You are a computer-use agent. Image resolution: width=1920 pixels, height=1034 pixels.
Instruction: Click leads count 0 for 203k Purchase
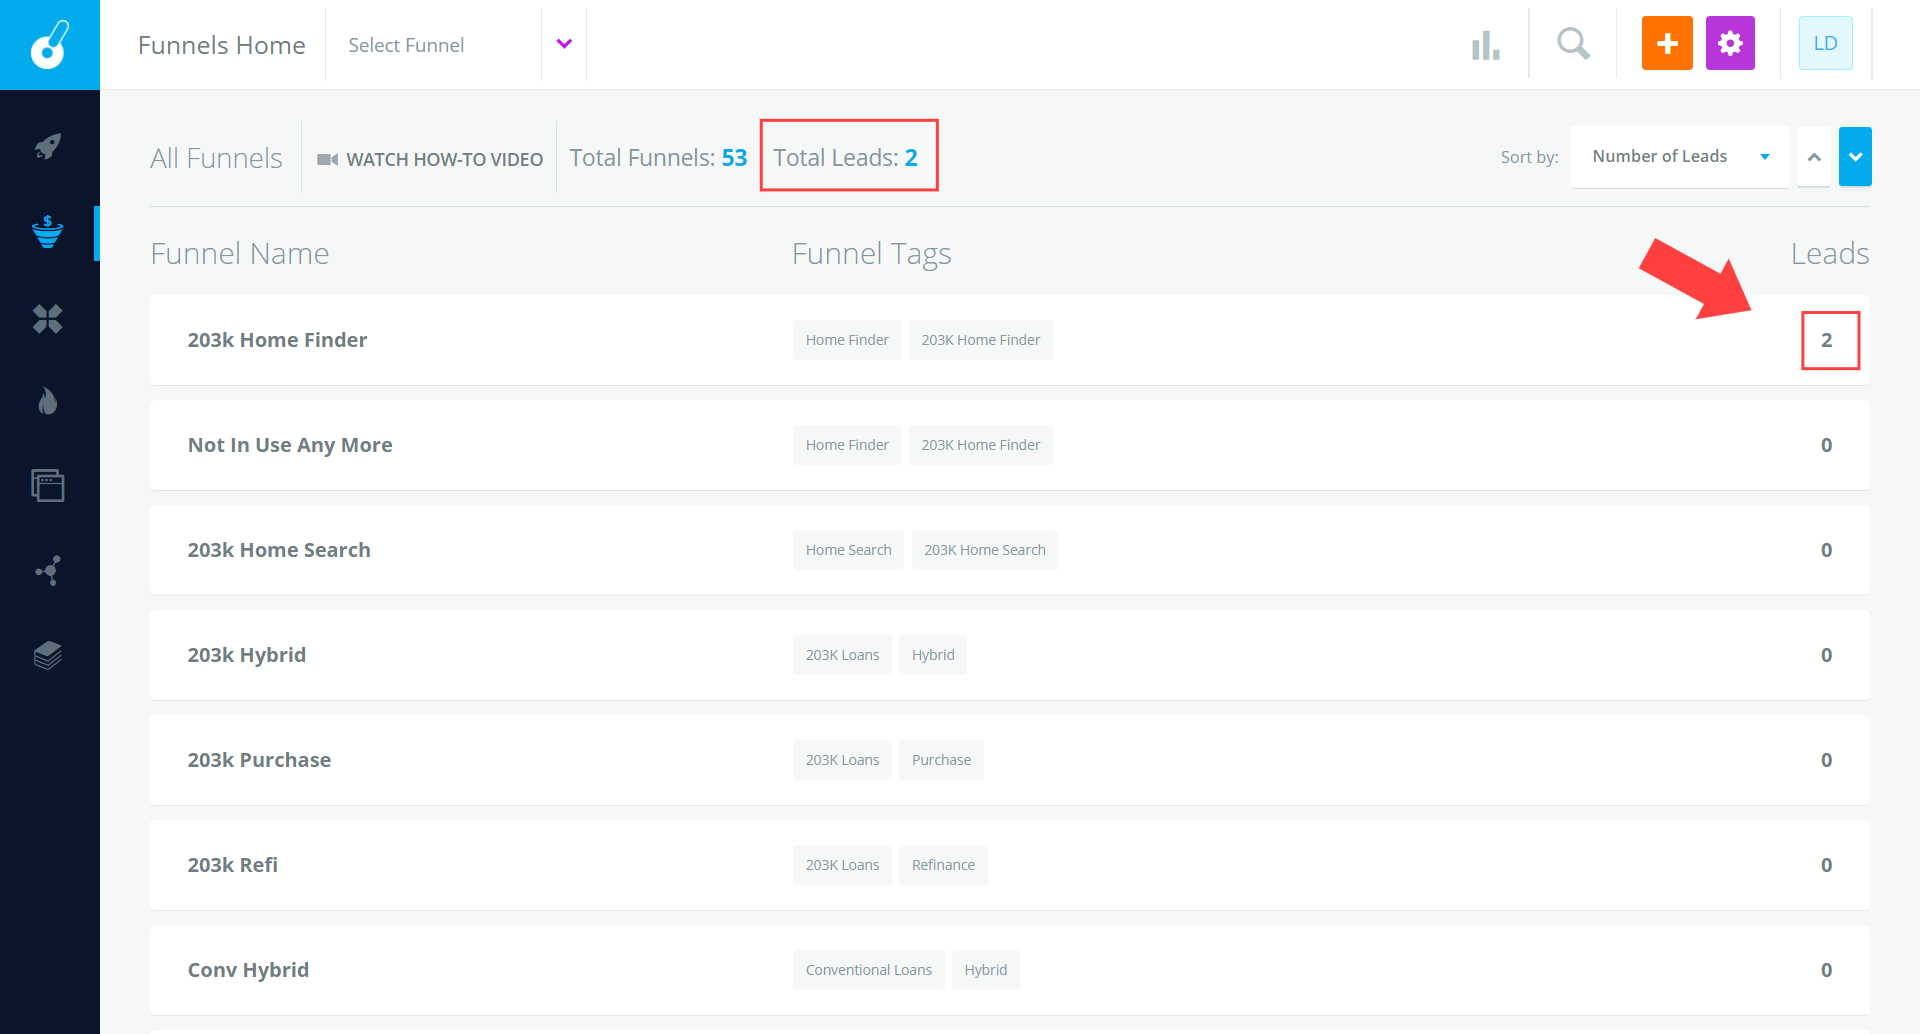[x=1827, y=760]
